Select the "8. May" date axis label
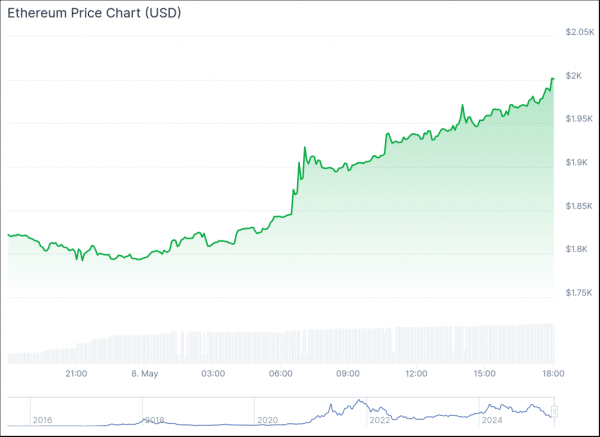The height and width of the screenshot is (437, 600). (x=144, y=374)
